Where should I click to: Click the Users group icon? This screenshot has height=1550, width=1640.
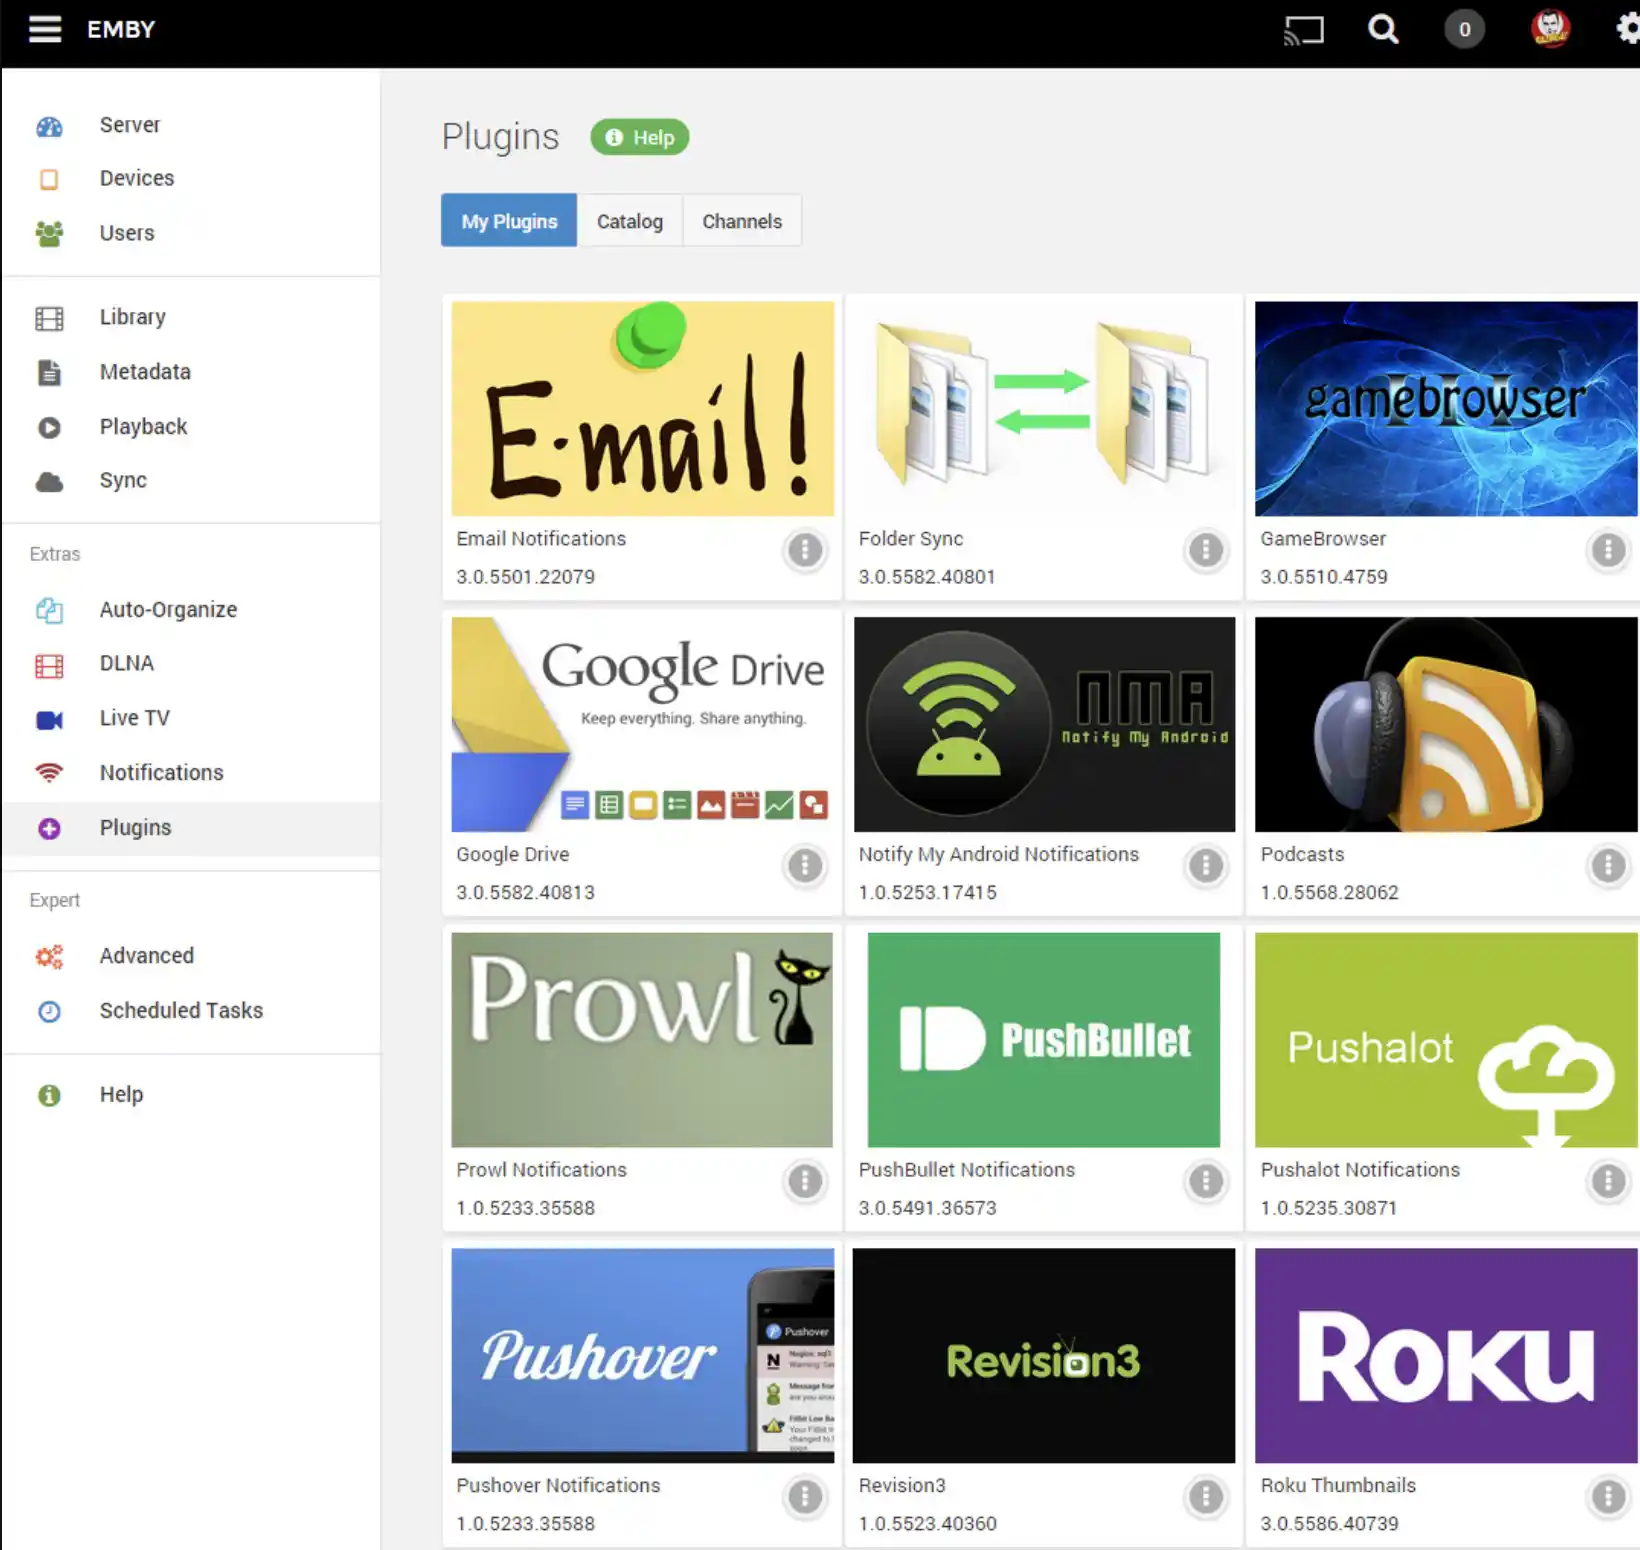coord(49,234)
